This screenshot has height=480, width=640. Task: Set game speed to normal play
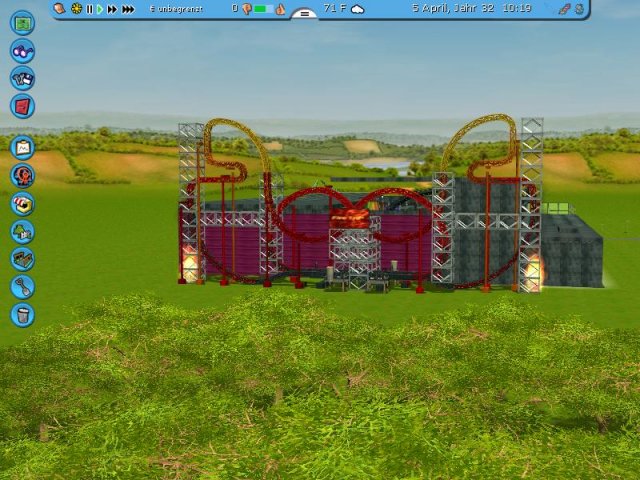[100, 9]
